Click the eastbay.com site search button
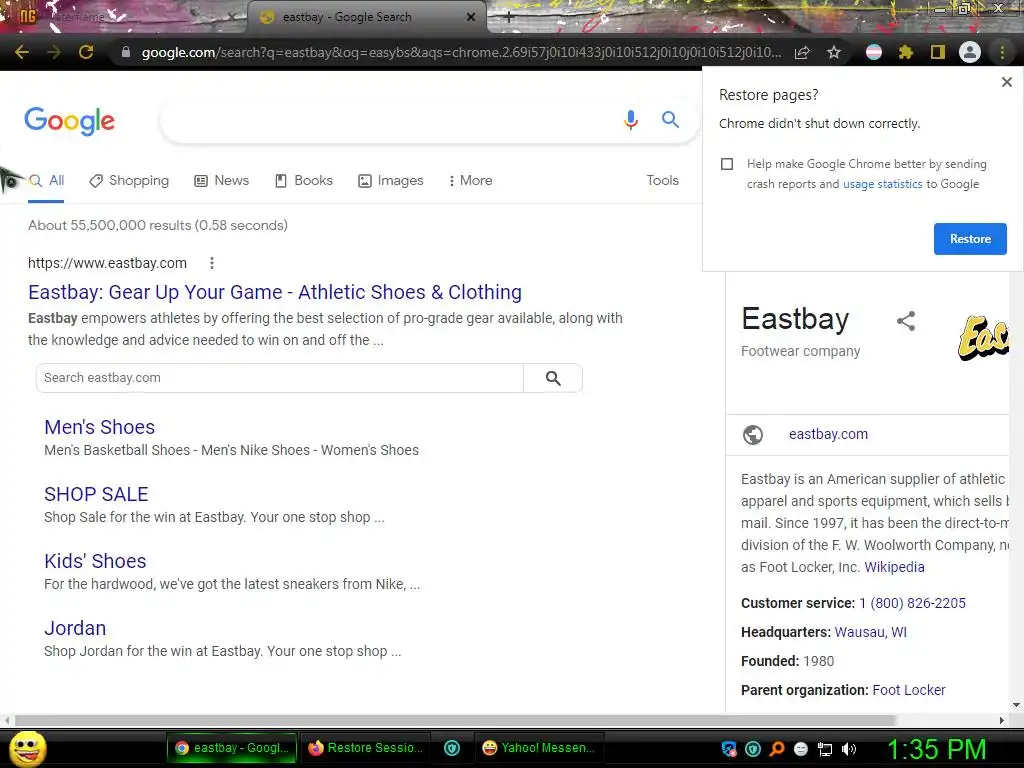The height and width of the screenshot is (768, 1024). (x=553, y=378)
